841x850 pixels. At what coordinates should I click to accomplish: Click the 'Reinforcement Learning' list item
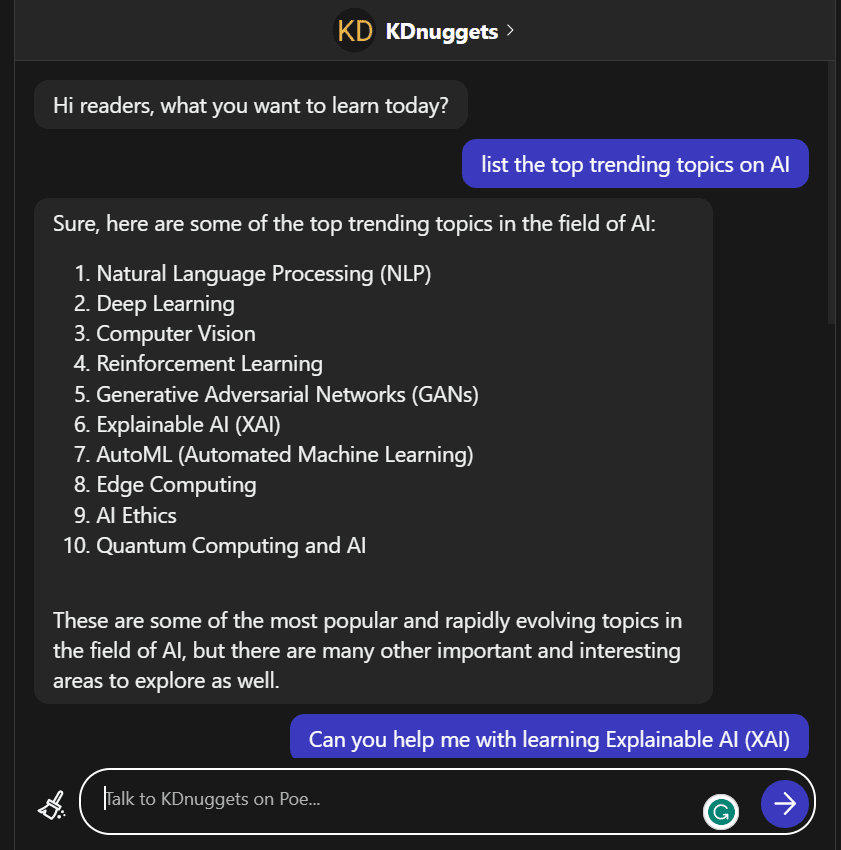209,364
